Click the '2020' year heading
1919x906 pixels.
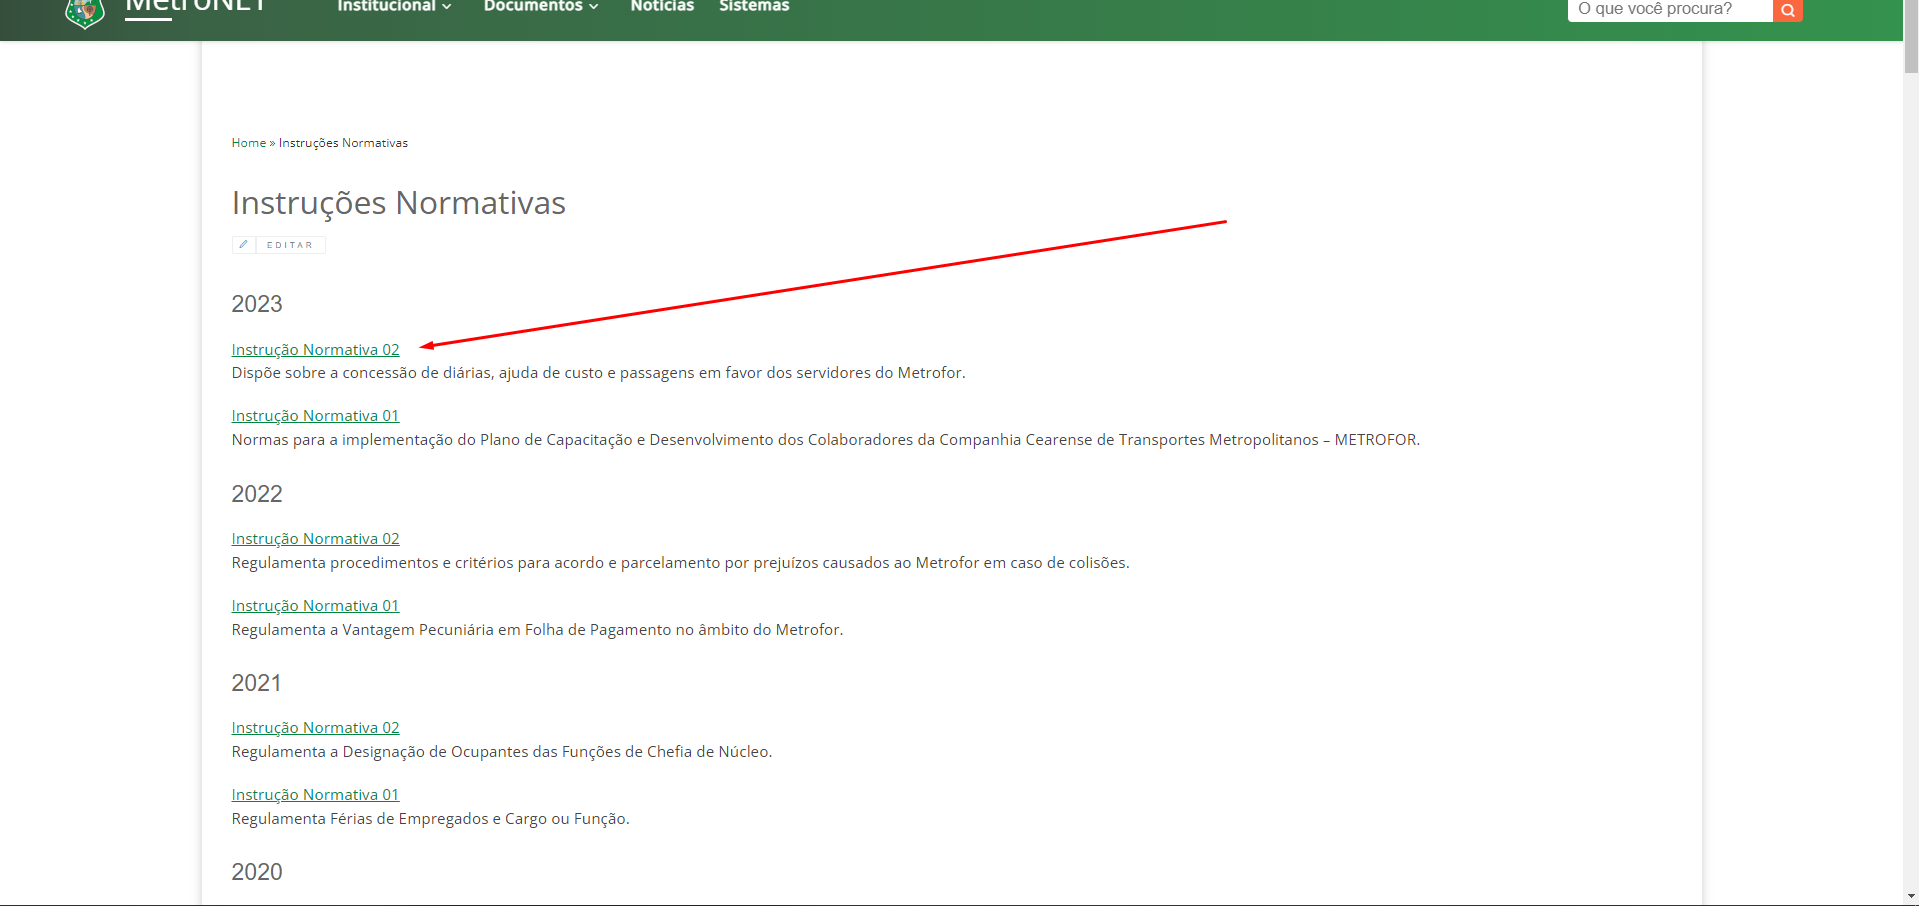click(257, 872)
